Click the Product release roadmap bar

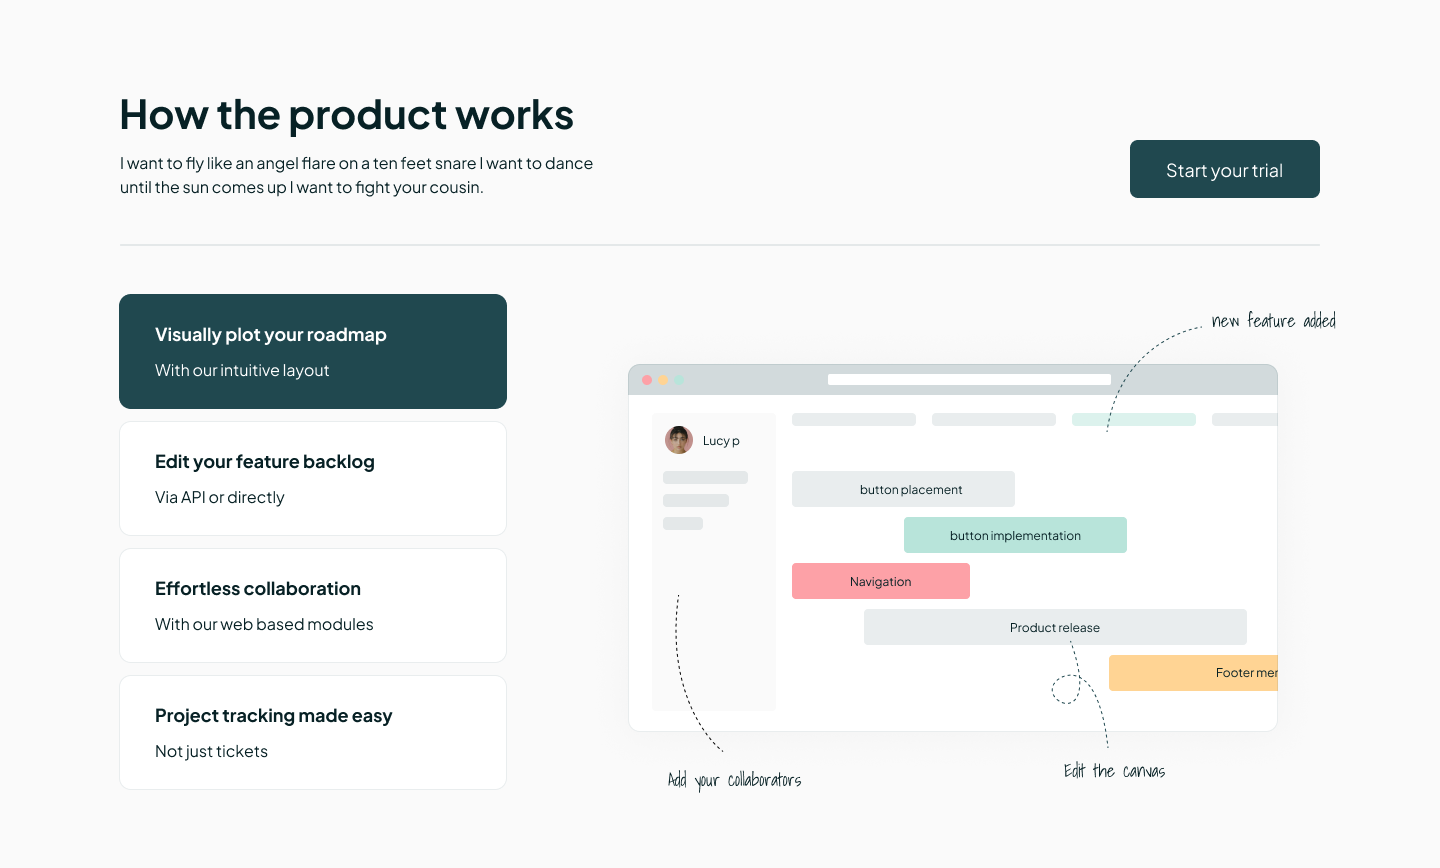coord(1055,627)
